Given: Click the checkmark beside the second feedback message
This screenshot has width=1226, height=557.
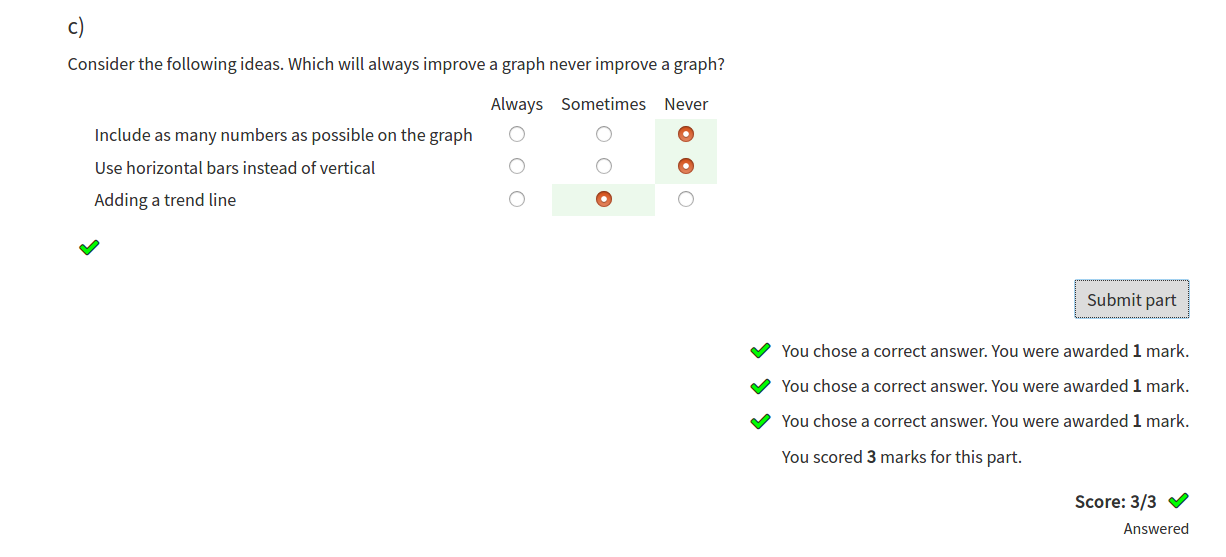Looking at the screenshot, I should coord(760,386).
